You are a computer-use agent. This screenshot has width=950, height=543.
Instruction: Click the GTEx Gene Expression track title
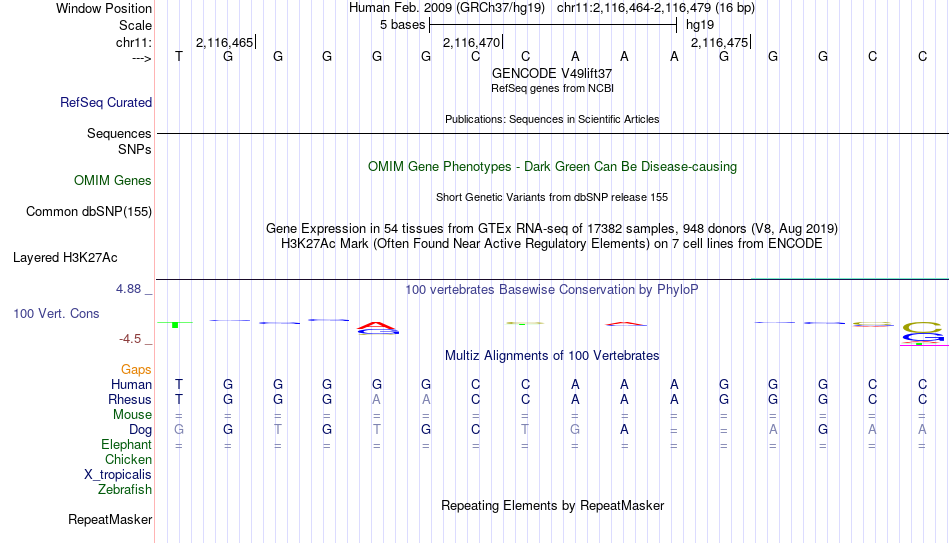pos(552,228)
